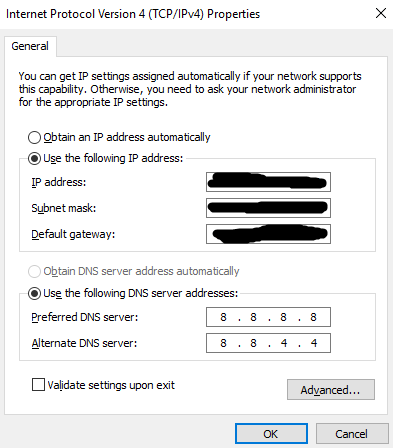Click the Subnet mask input field
Screen dimensions: 393x448
tap(268, 208)
